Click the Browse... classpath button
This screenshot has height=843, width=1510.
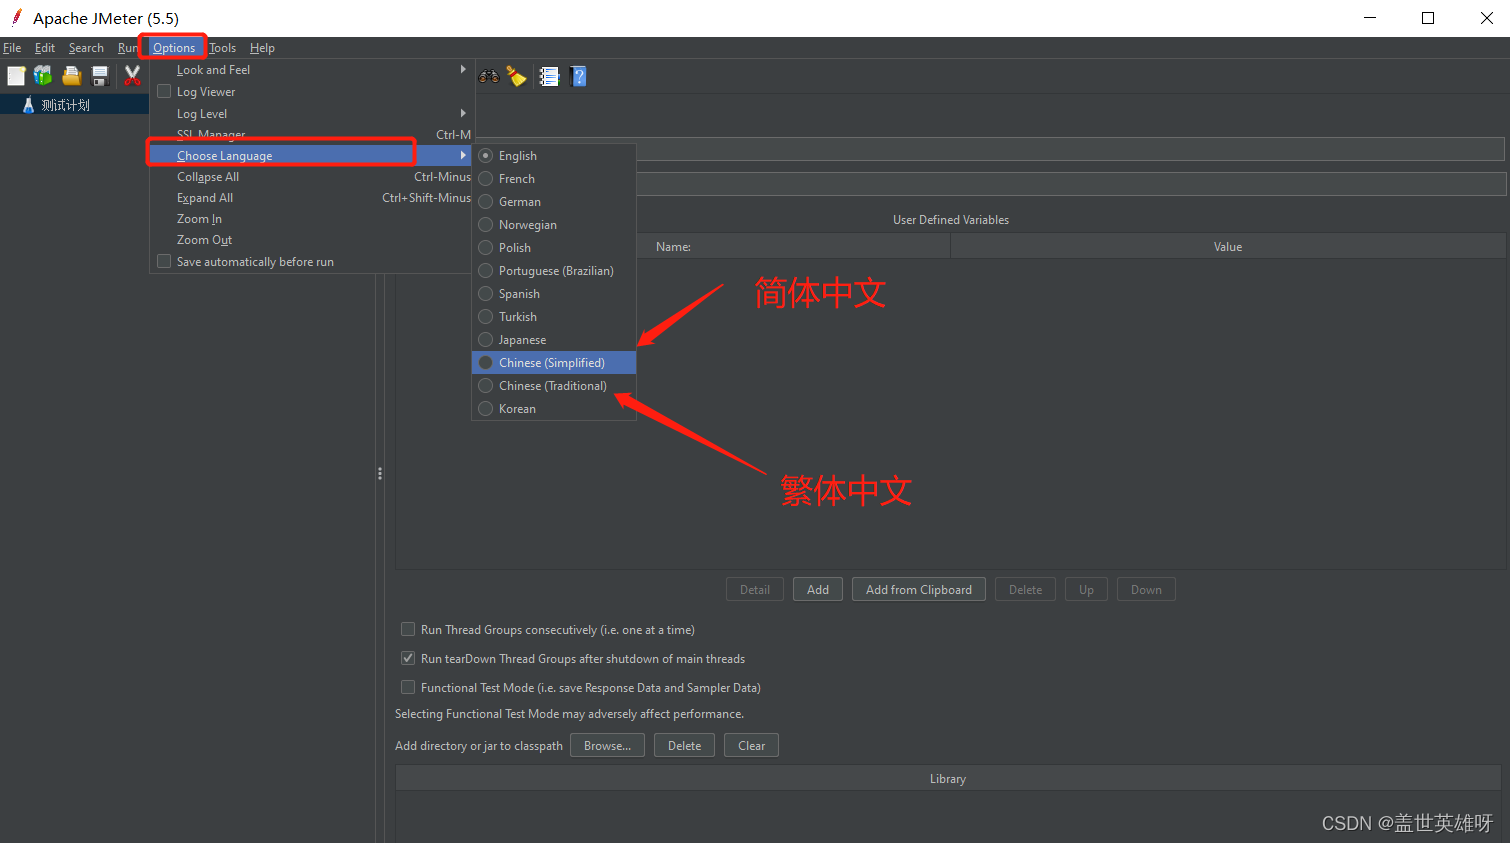tap(607, 745)
